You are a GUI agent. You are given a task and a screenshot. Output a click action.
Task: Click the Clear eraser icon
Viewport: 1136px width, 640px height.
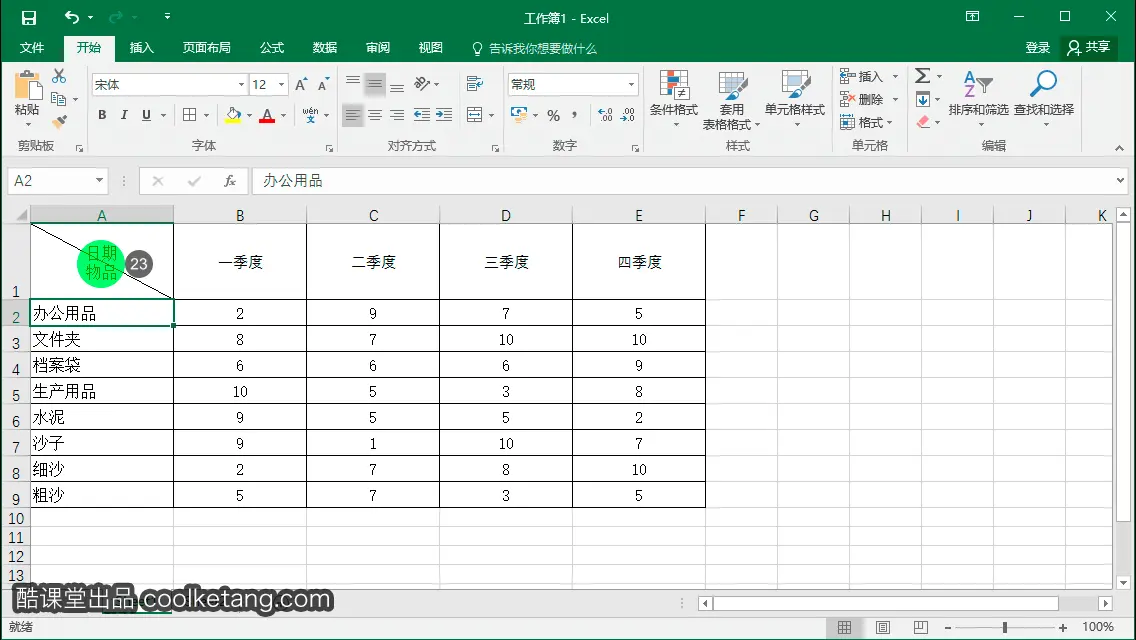click(x=922, y=122)
